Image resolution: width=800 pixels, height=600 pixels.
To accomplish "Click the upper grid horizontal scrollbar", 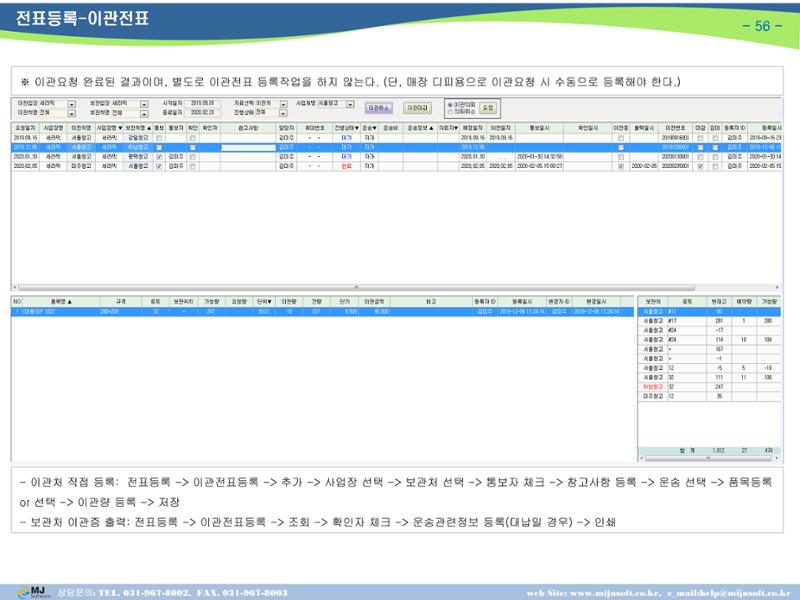I will 356,288.
